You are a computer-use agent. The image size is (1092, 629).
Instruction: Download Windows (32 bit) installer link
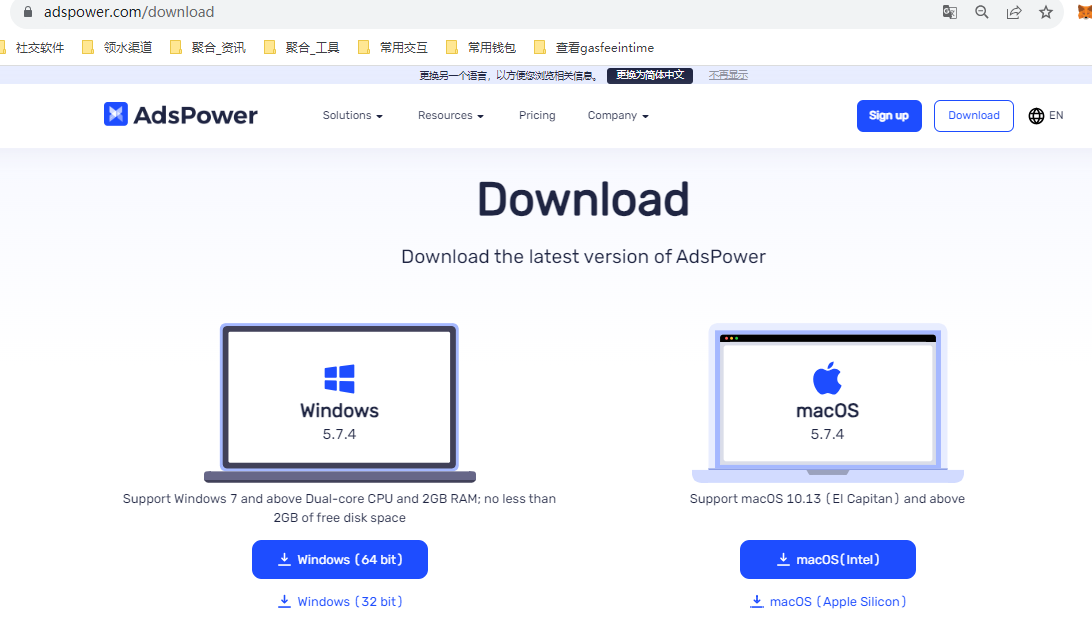pyautogui.click(x=340, y=602)
